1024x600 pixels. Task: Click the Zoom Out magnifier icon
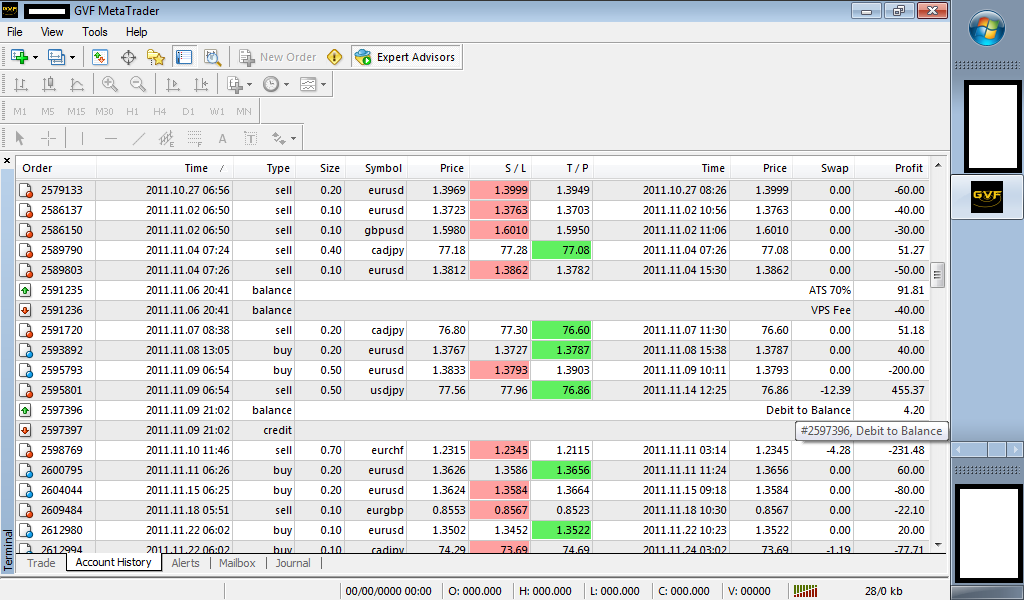click(x=137, y=85)
